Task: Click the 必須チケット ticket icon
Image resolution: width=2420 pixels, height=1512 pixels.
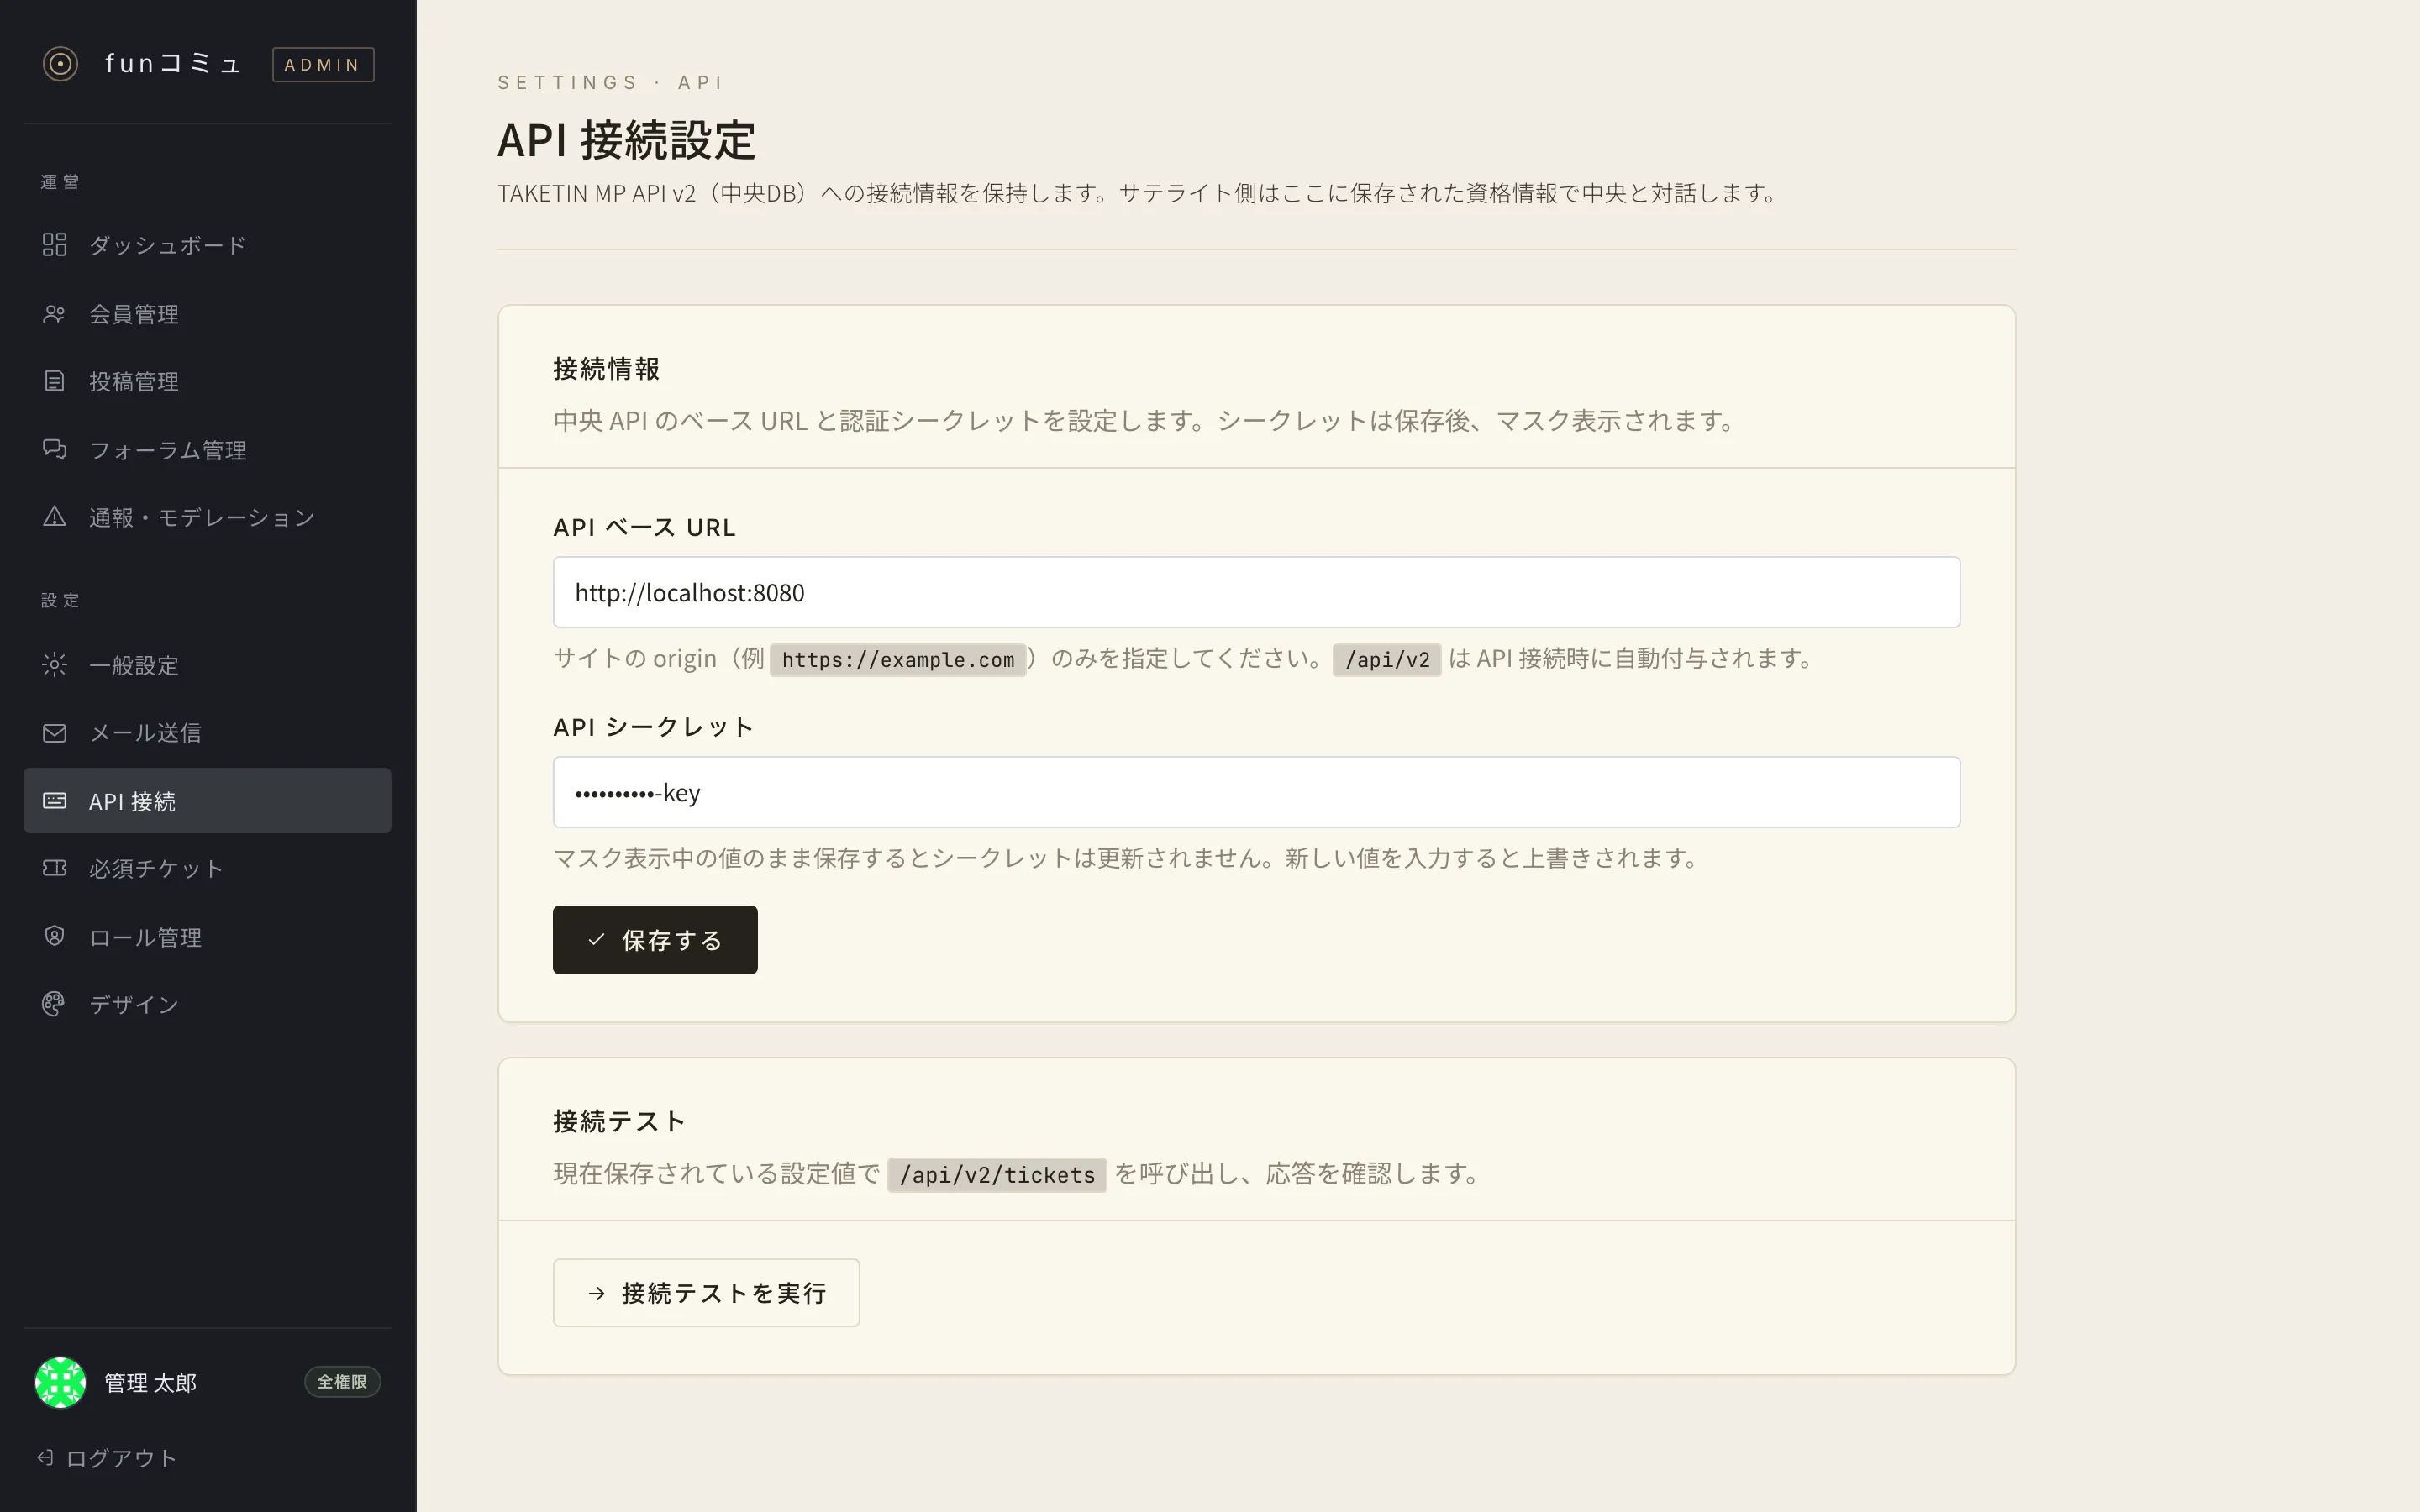Action: point(54,868)
